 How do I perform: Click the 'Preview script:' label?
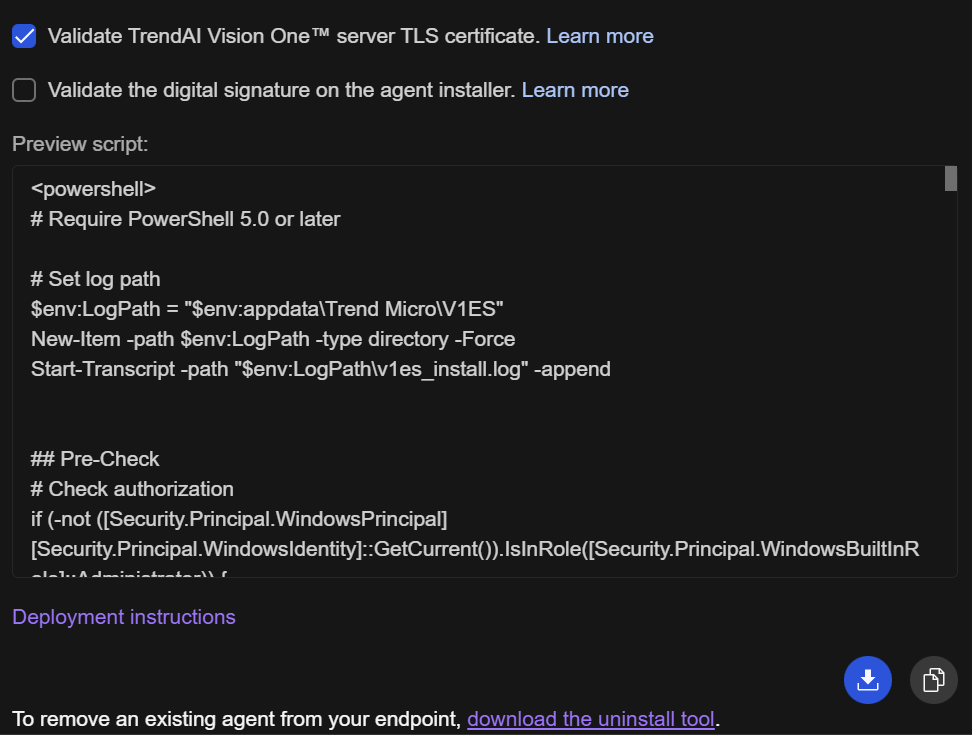[80, 144]
